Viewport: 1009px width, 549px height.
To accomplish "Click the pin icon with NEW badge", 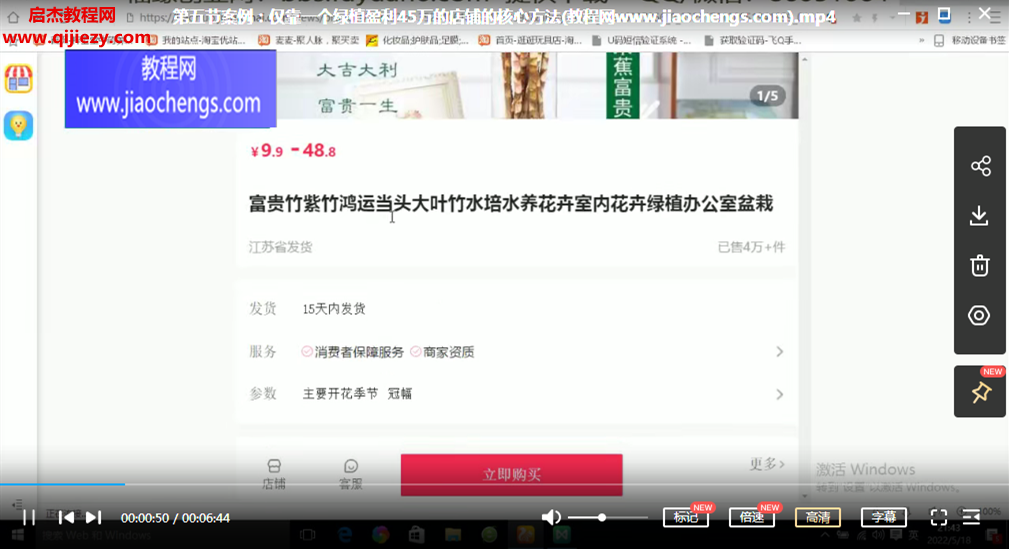I will [980, 391].
